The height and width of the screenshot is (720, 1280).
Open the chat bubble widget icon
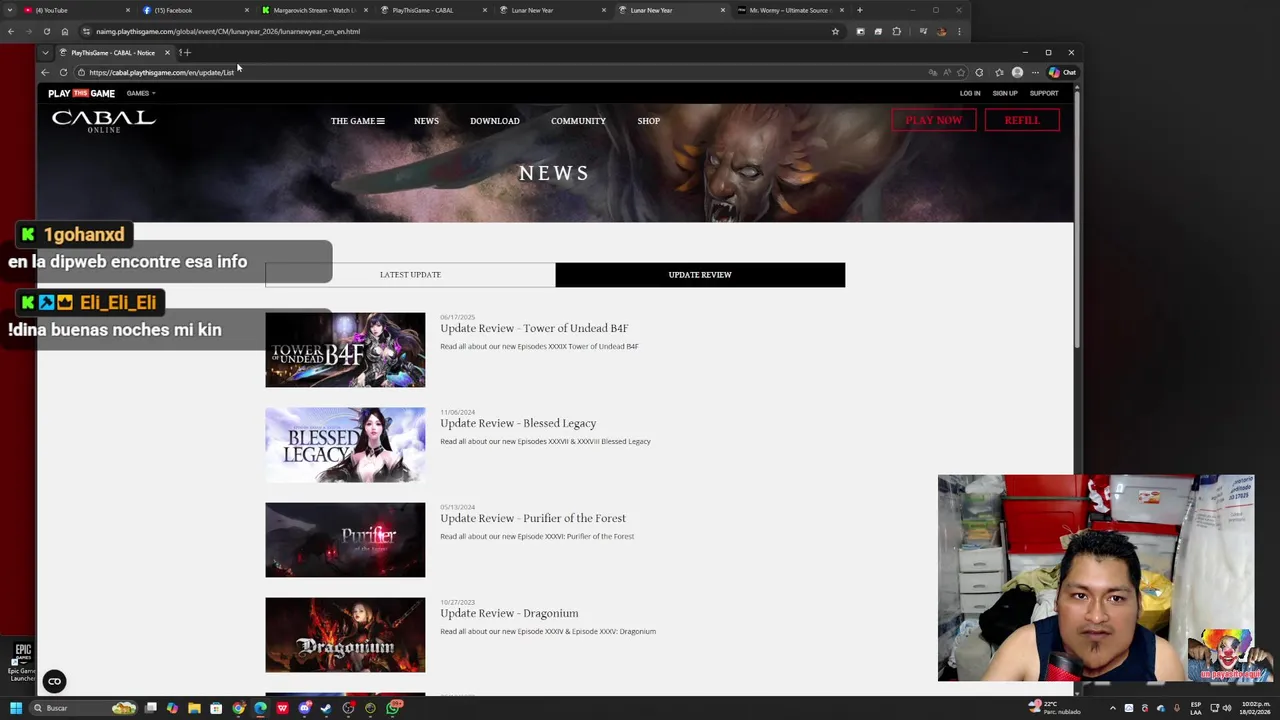[55, 681]
